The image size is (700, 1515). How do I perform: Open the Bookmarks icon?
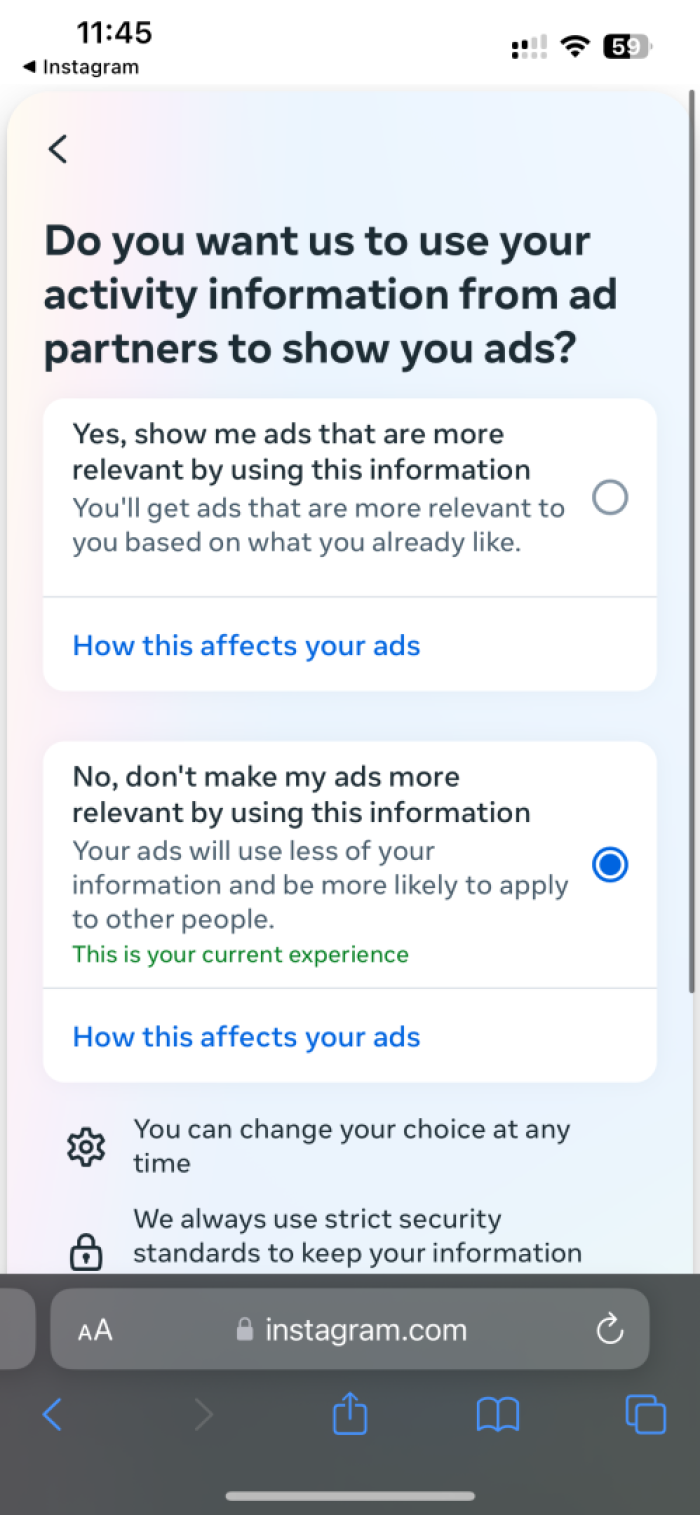[x=497, y=1414]
